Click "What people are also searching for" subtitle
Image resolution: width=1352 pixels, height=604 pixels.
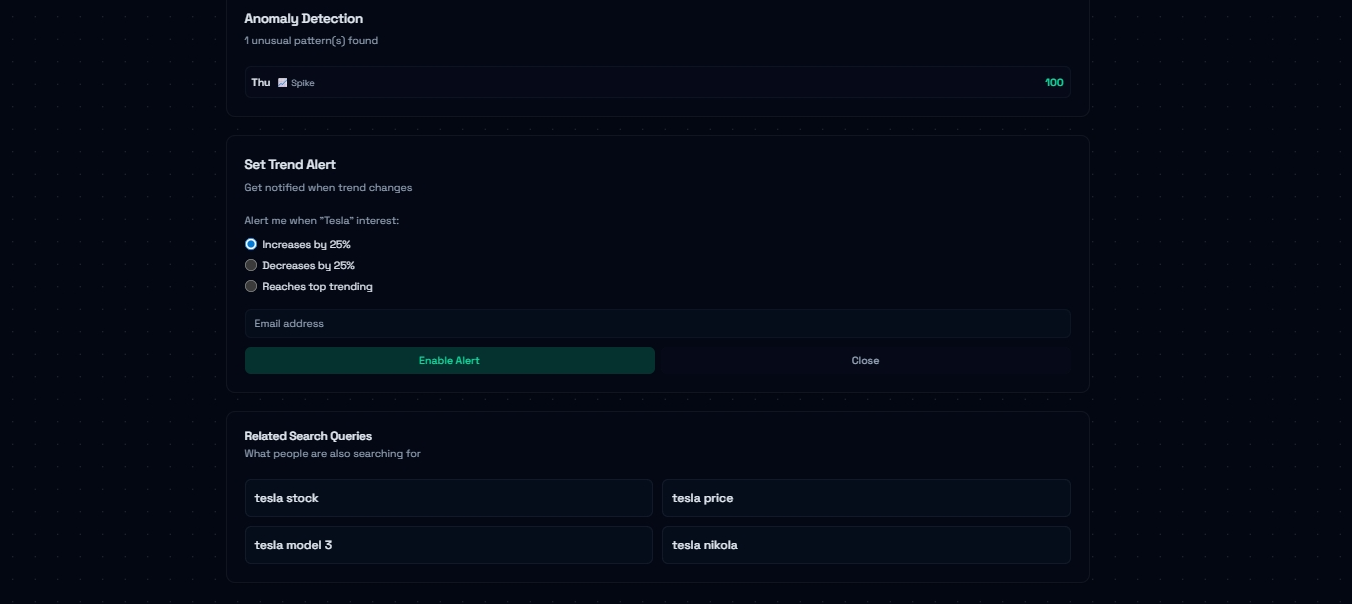click(332, 454)
